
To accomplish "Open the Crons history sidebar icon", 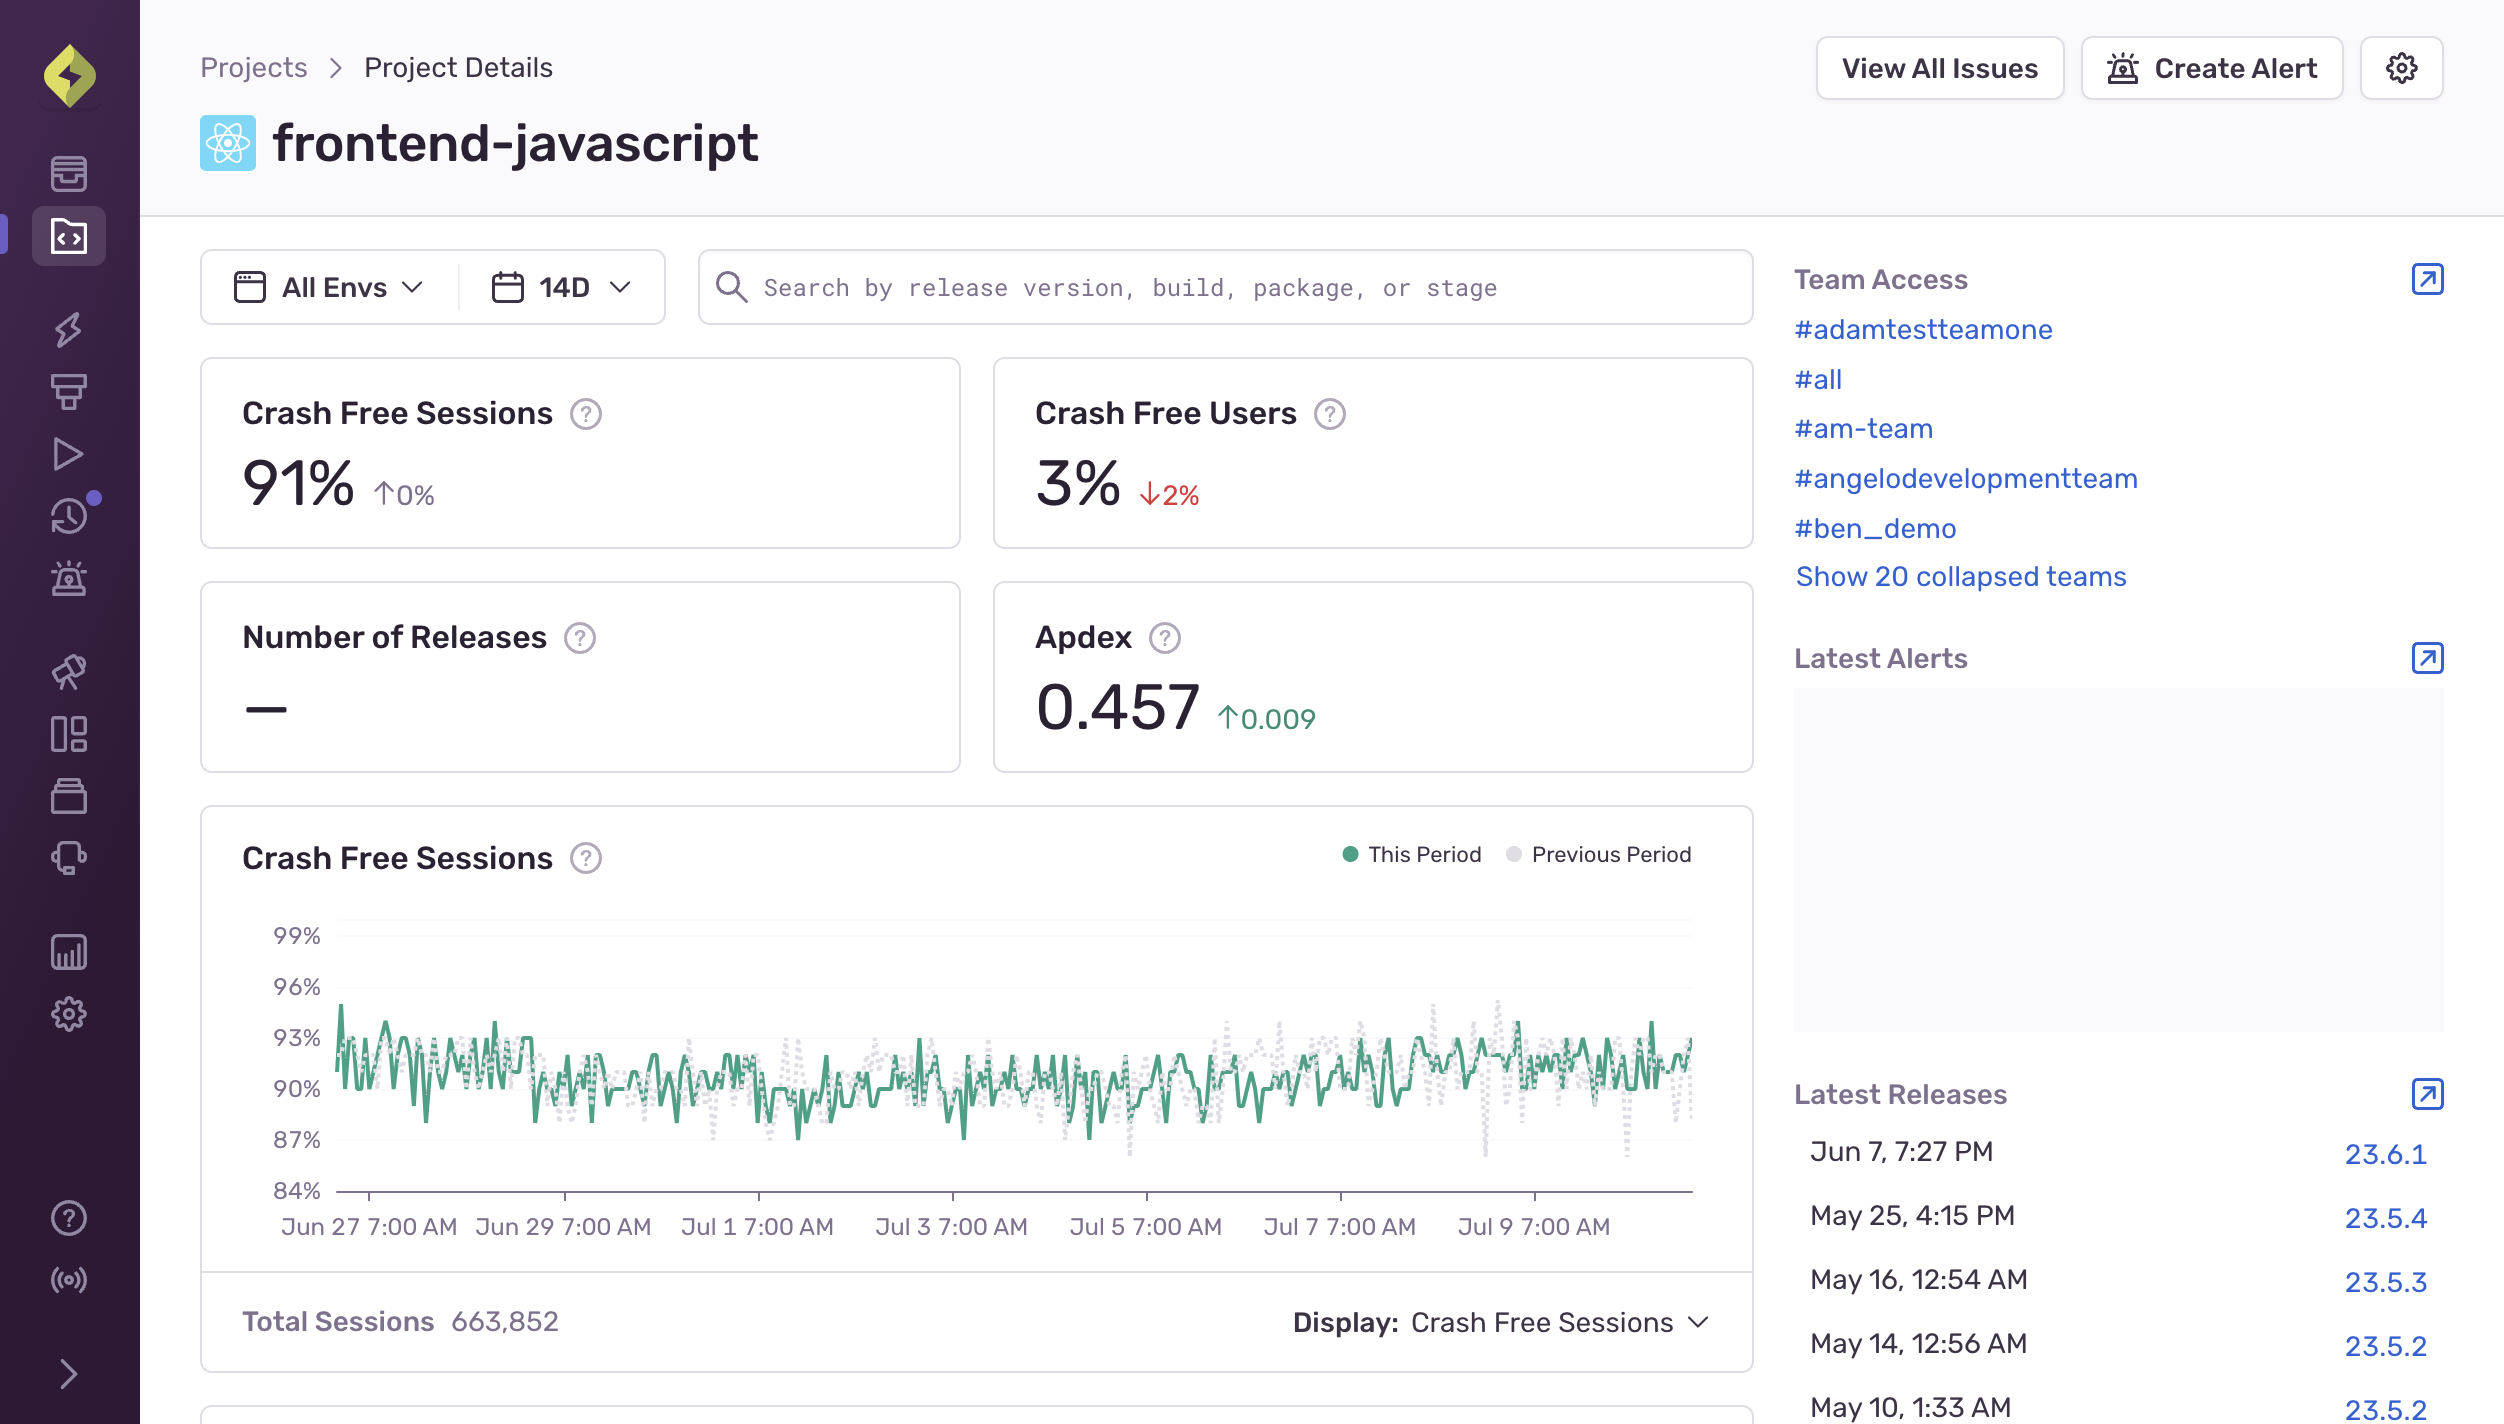I will tap(69, 516).
